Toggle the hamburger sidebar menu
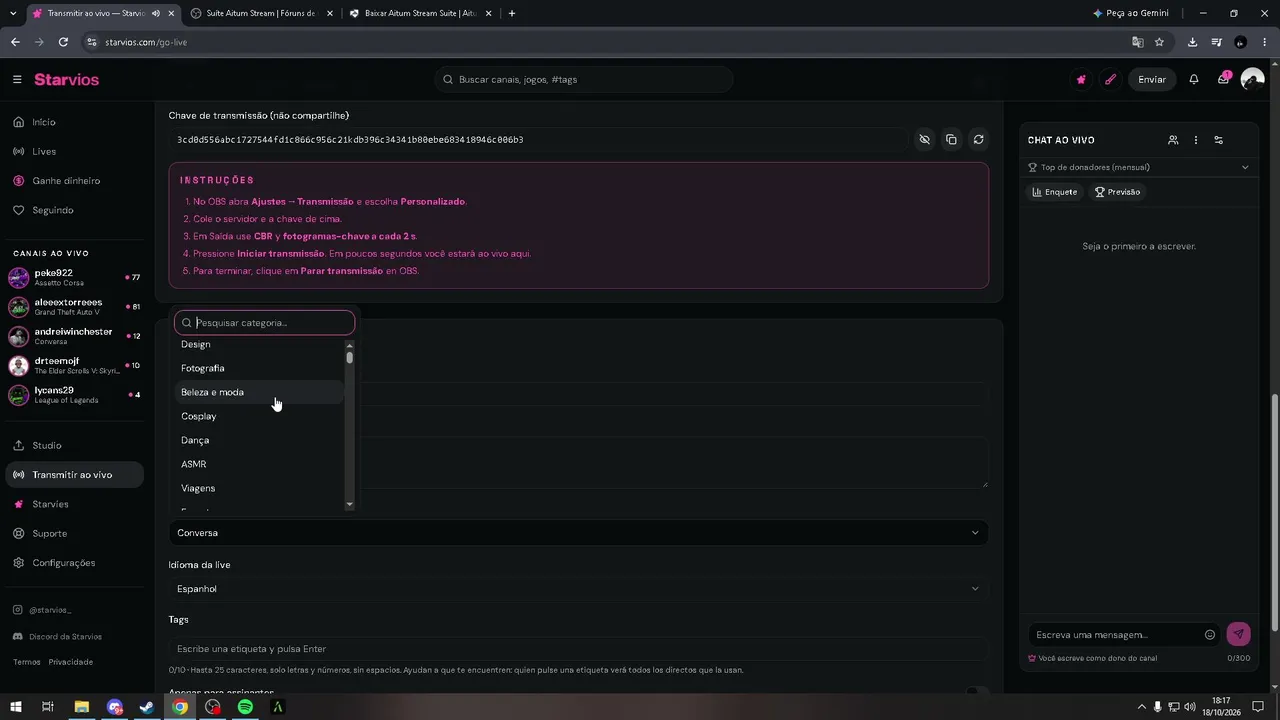Image resolution: width=1280 pixels, height=720 pixels. 17,80
